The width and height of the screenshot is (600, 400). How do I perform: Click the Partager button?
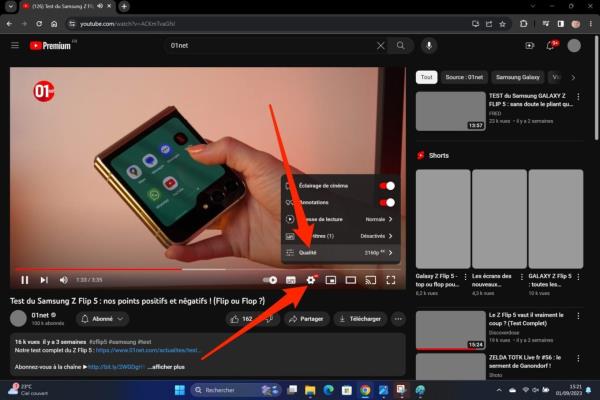tap(305, 319)
